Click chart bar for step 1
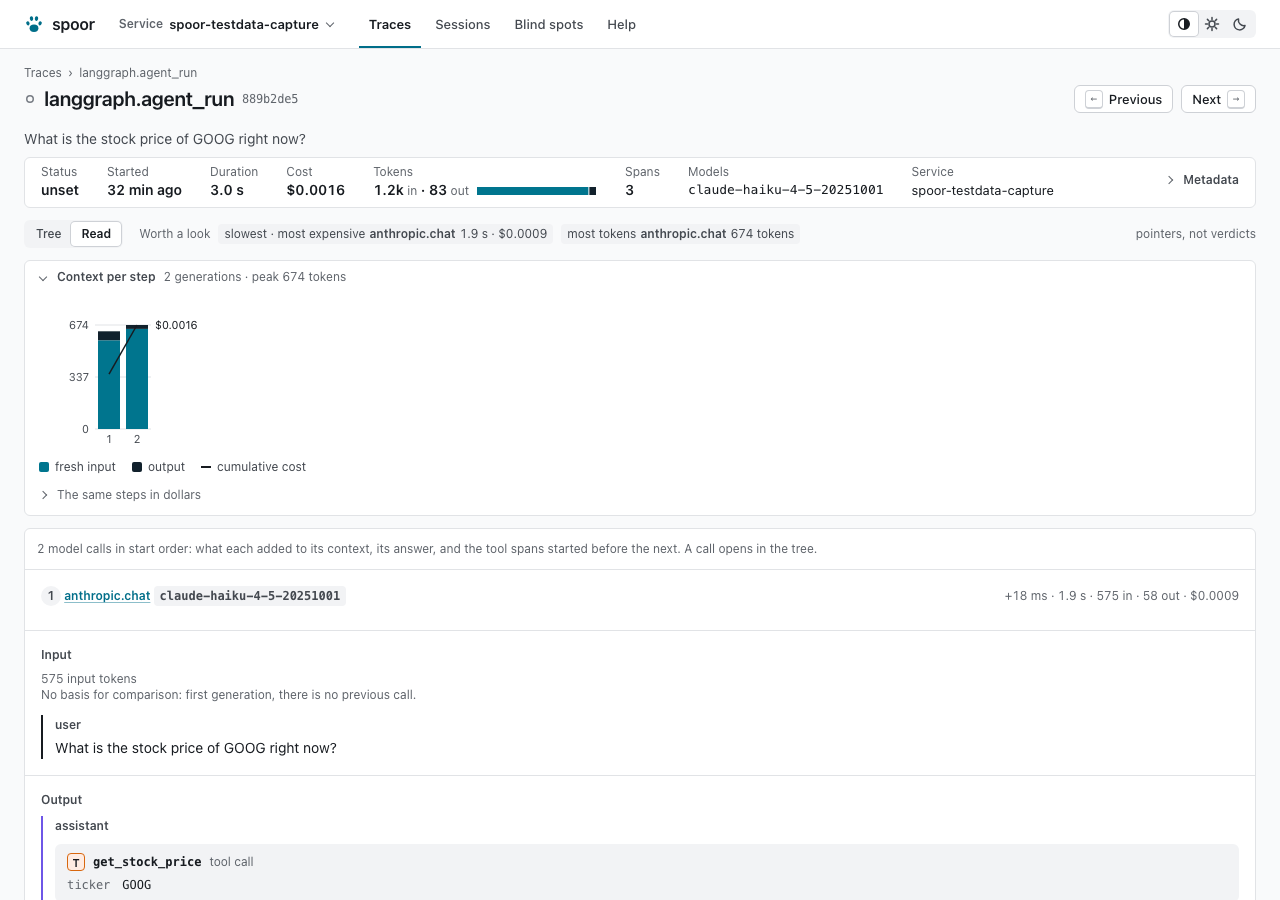1280x900 pixels. click(x=109, y=380)
